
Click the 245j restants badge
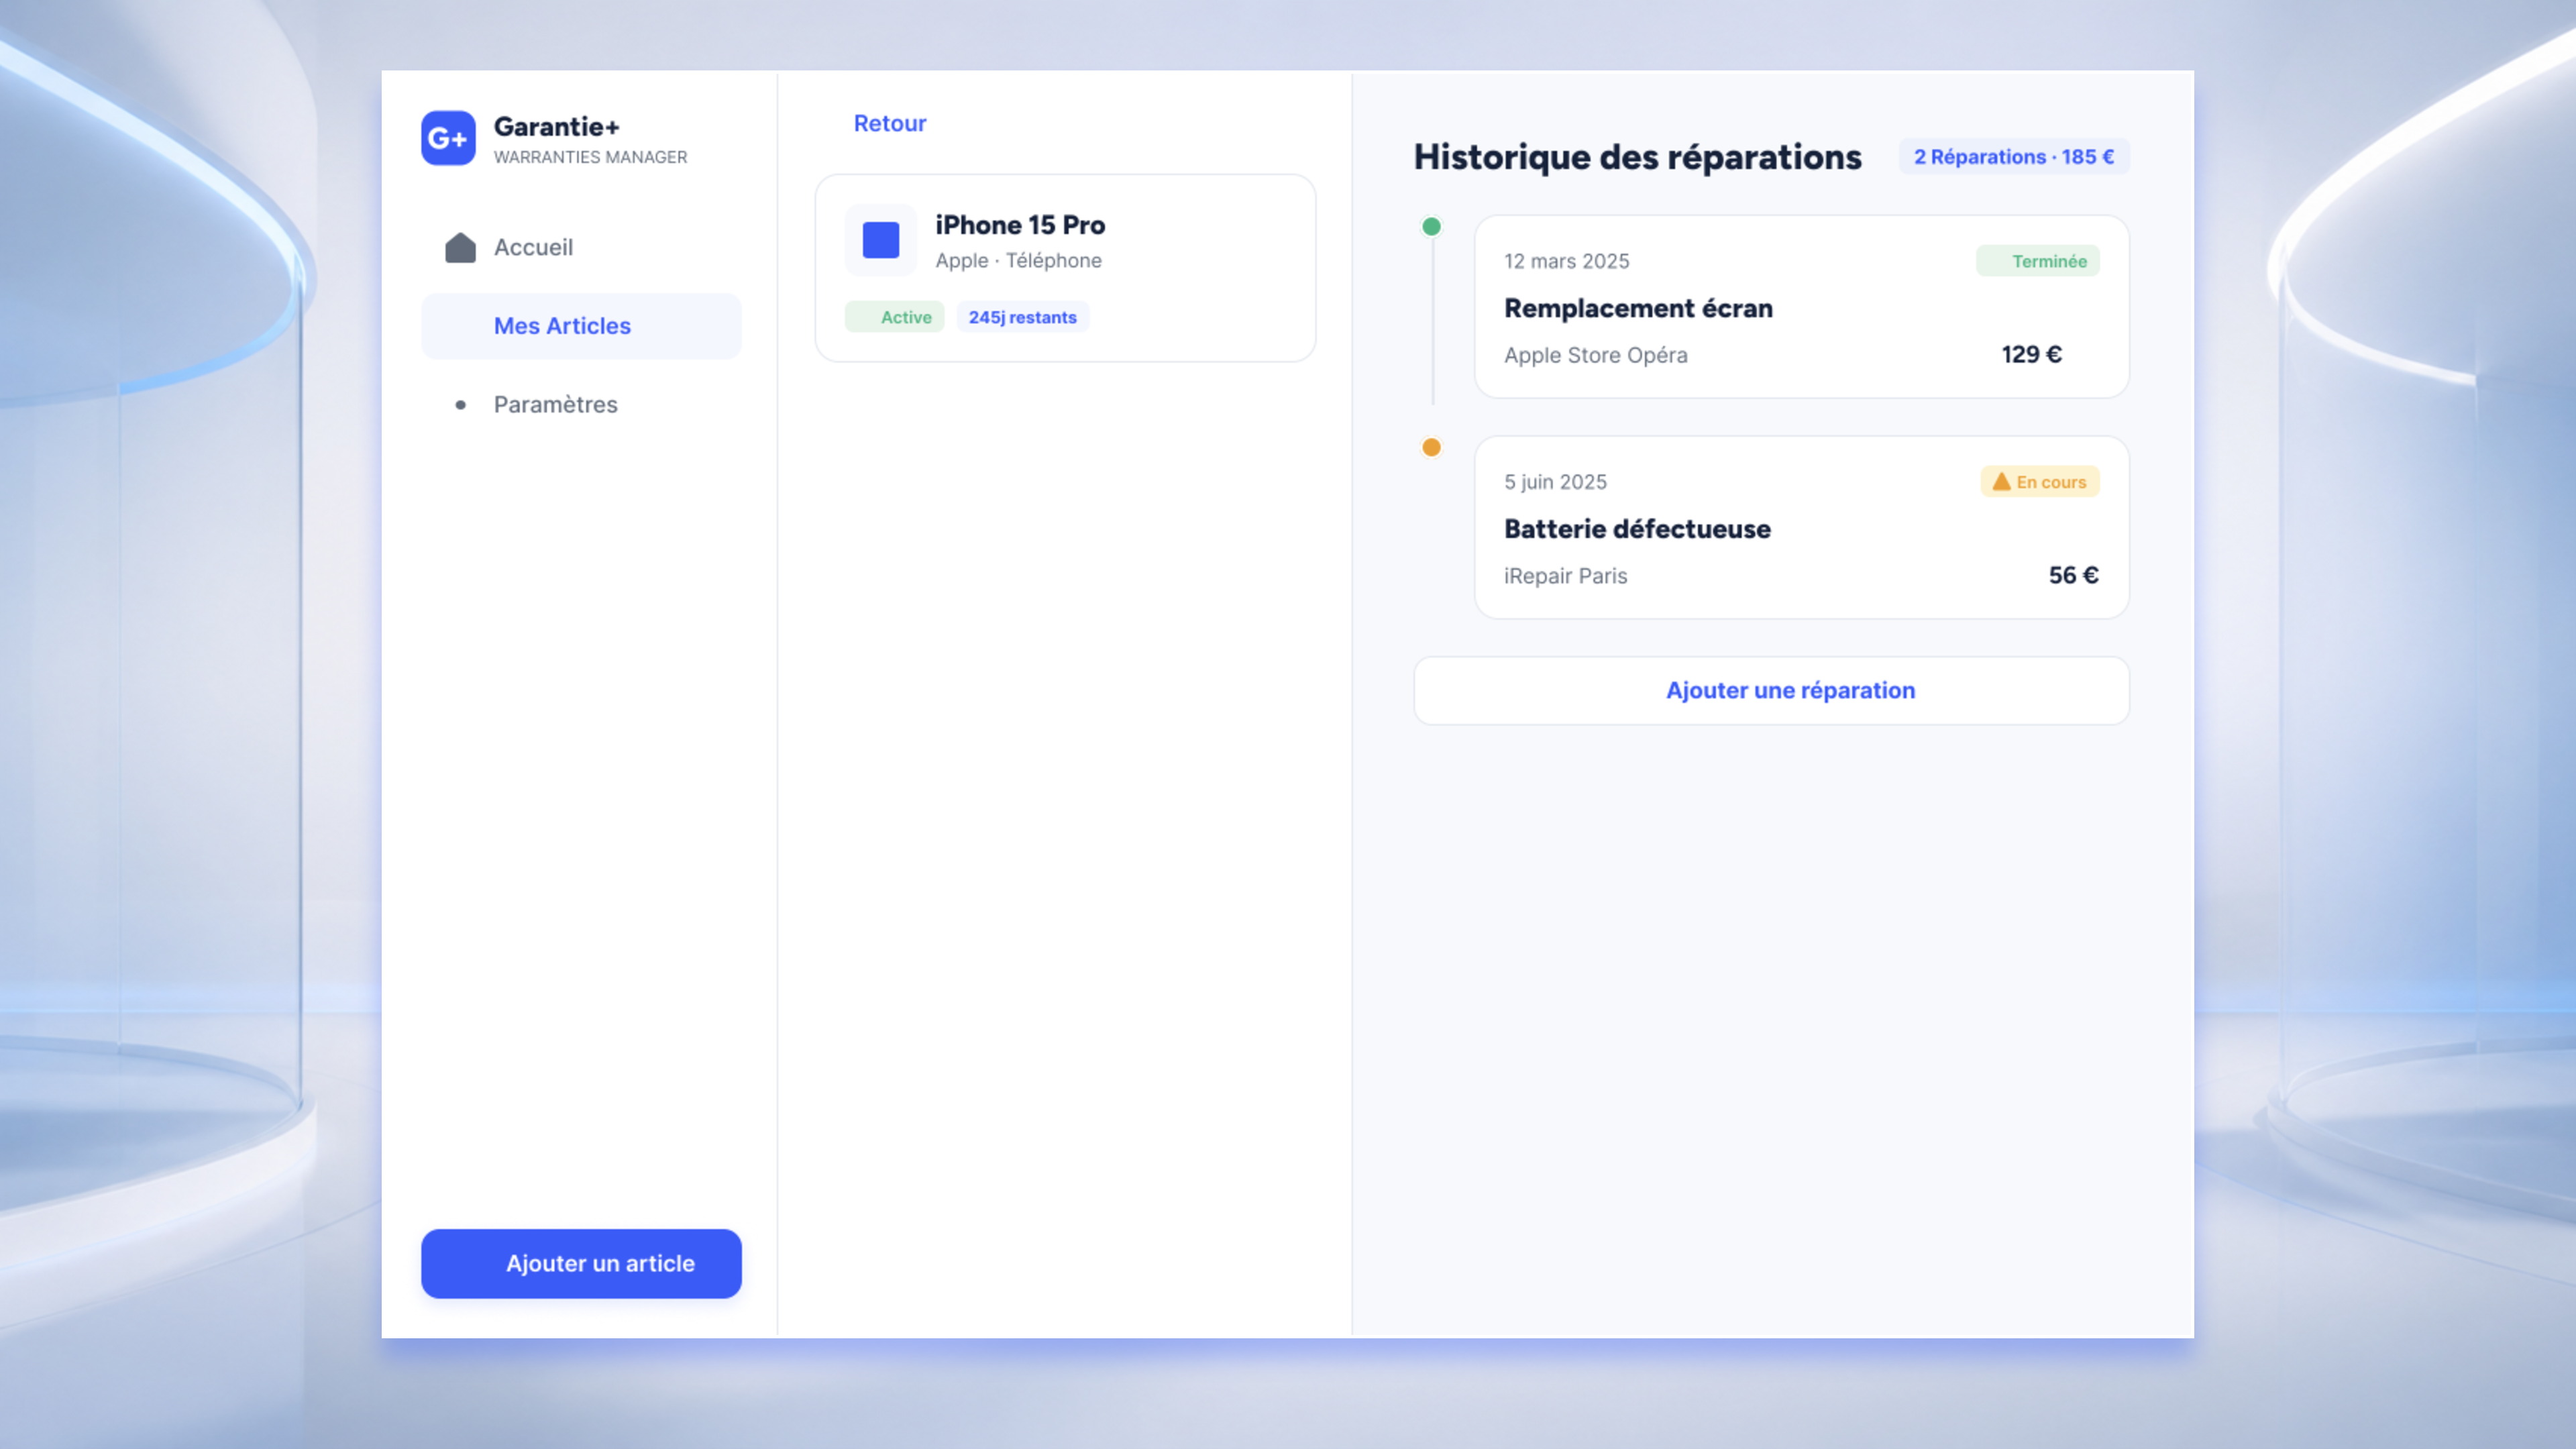pyautogui.click(x=1022, y=317)
